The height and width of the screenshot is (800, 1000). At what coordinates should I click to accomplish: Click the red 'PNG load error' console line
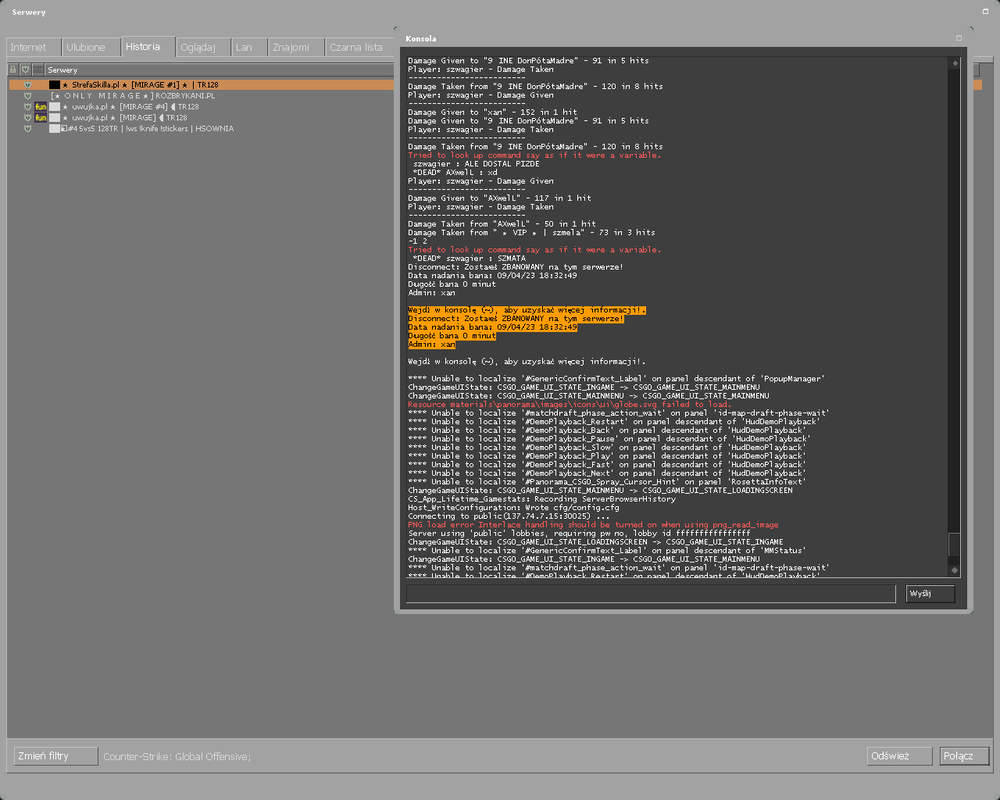pyautogui.click(x=593, y=525)
